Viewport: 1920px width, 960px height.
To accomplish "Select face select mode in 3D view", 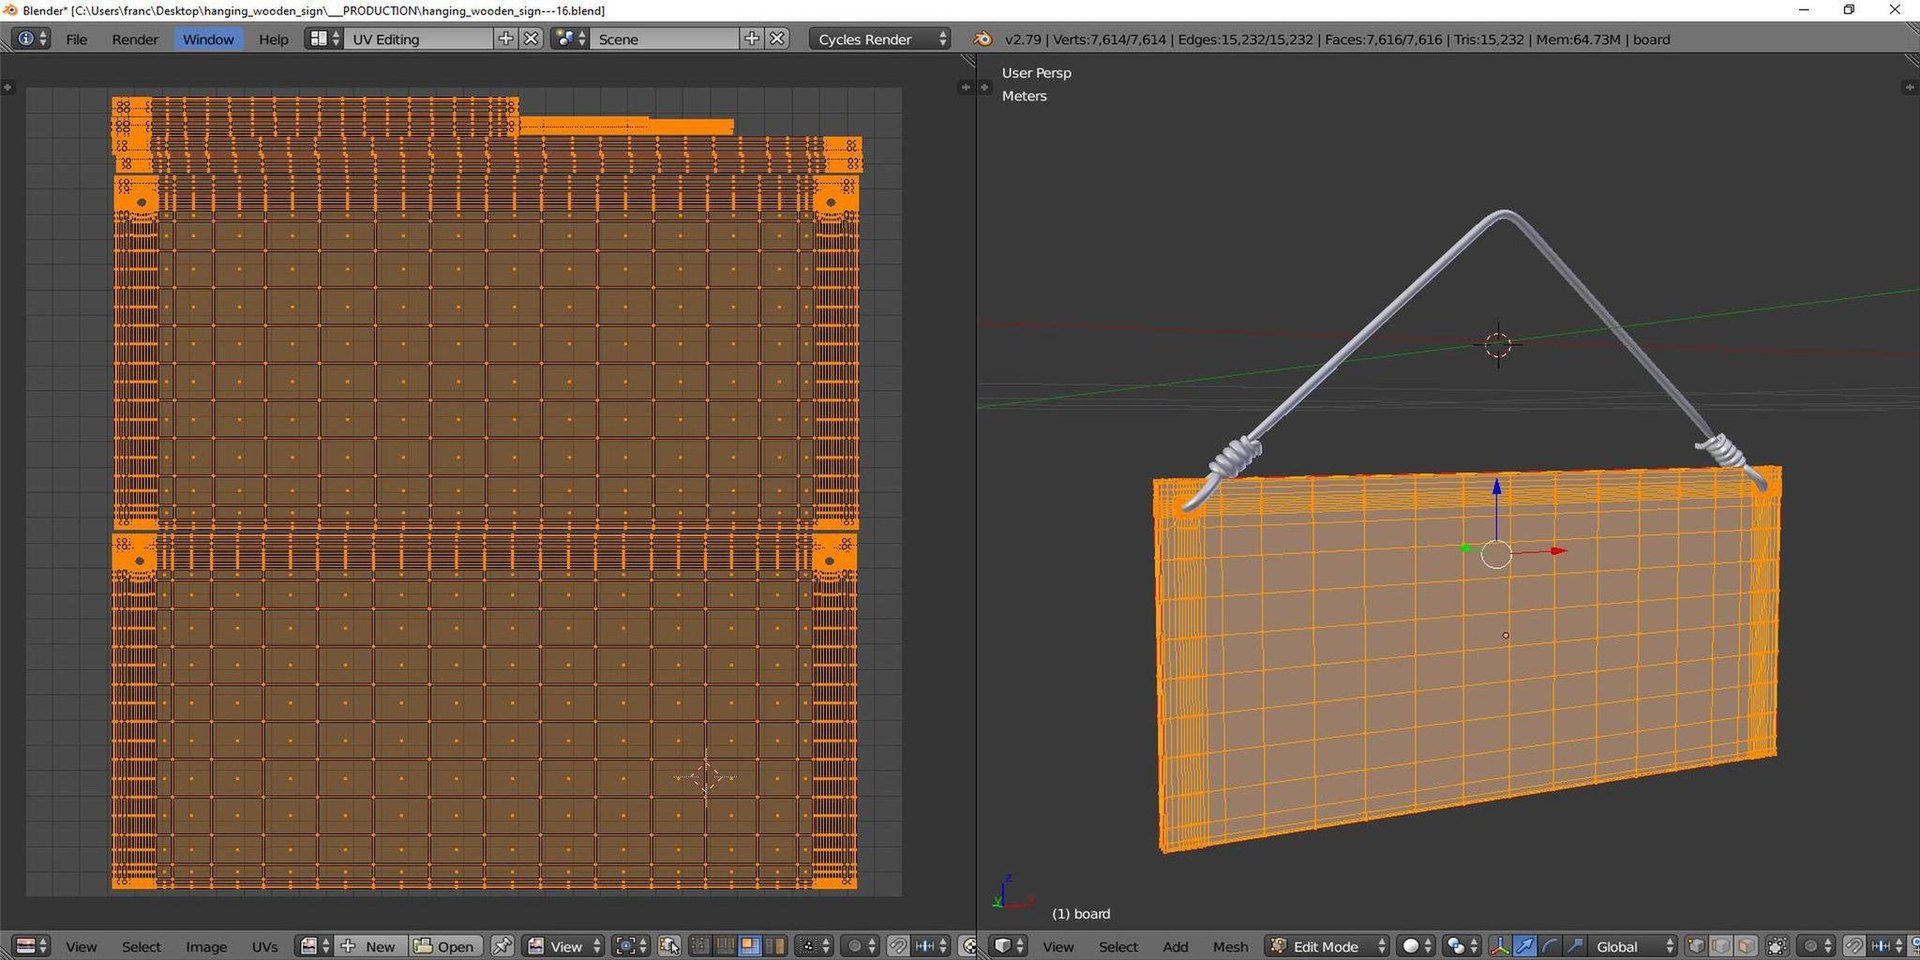I will click(x=1746, y=946).
